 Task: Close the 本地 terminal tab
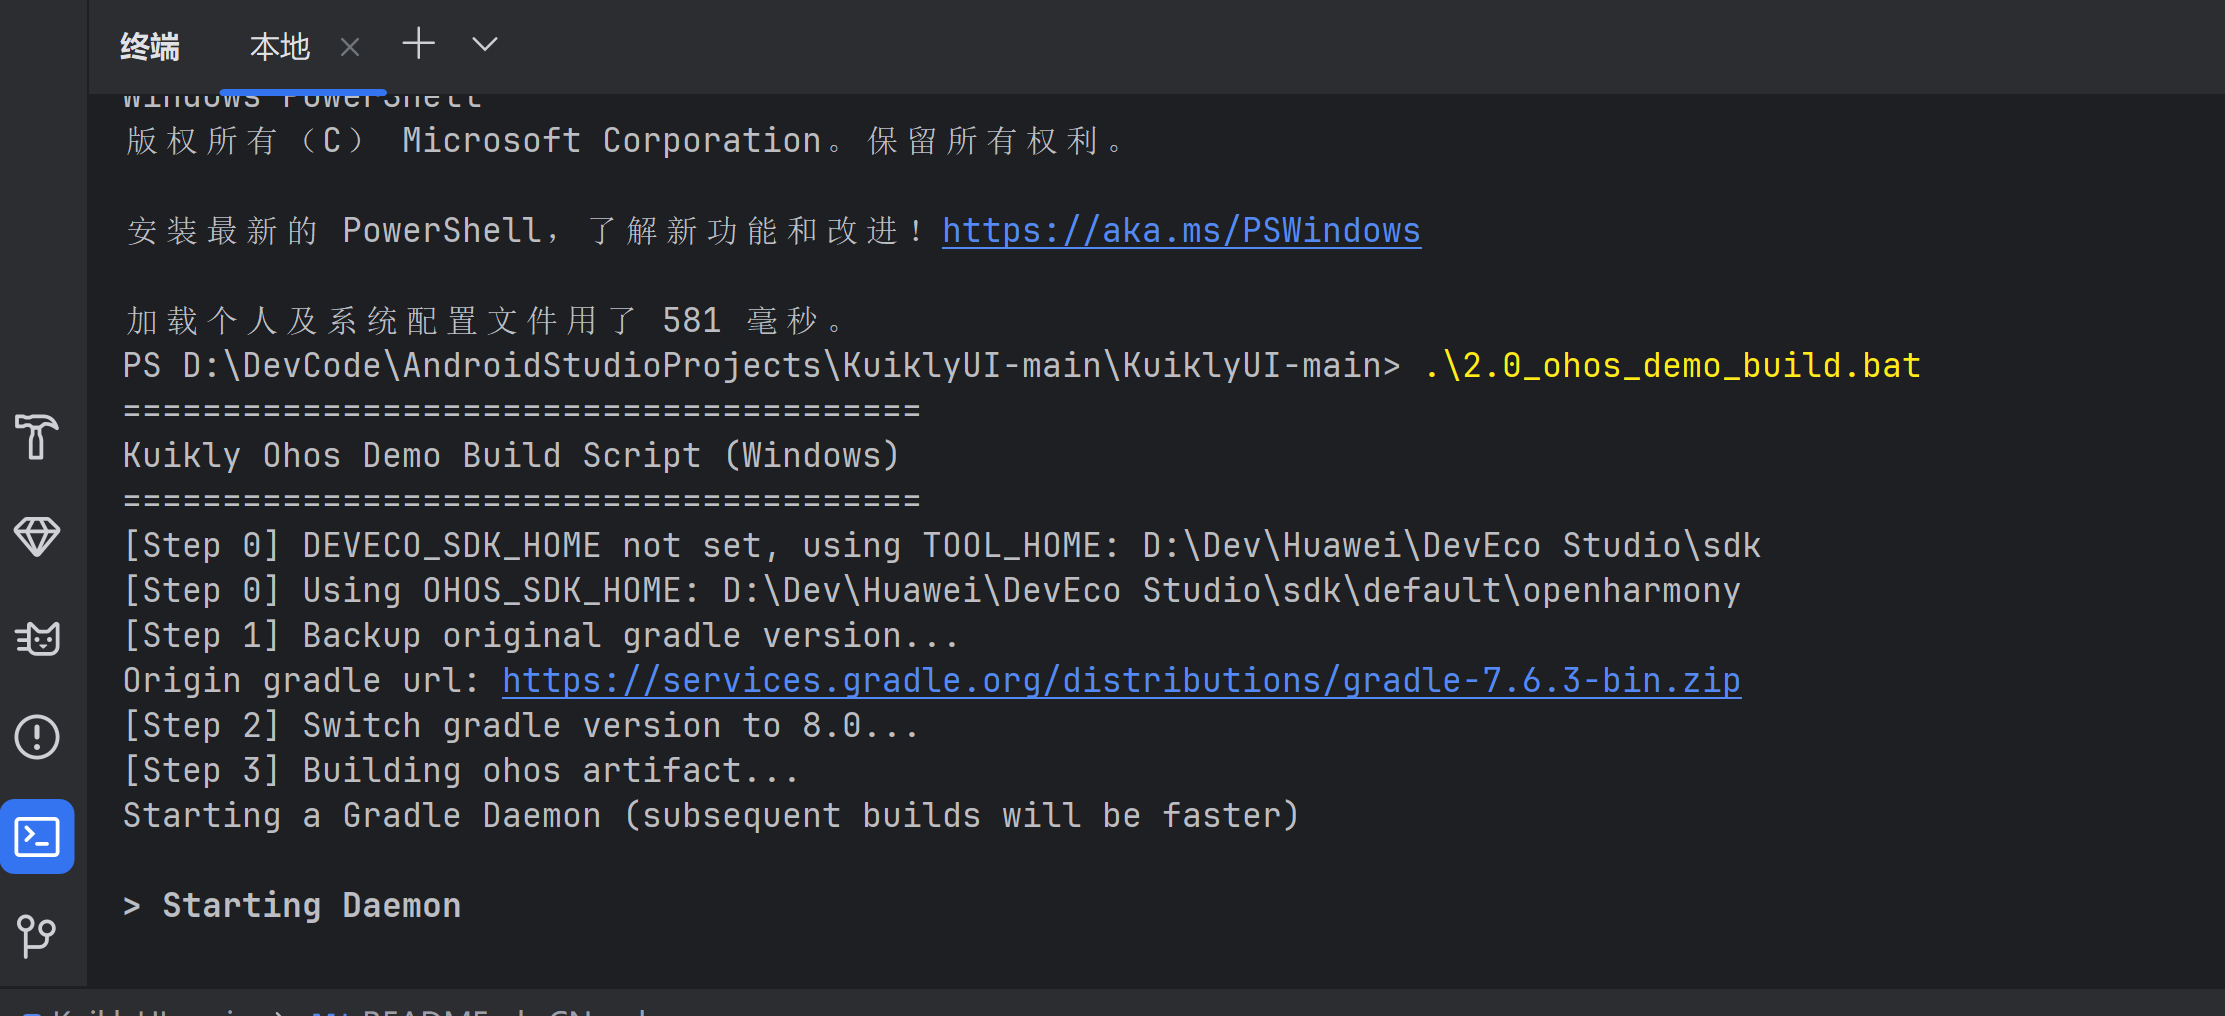coord(349,47)
